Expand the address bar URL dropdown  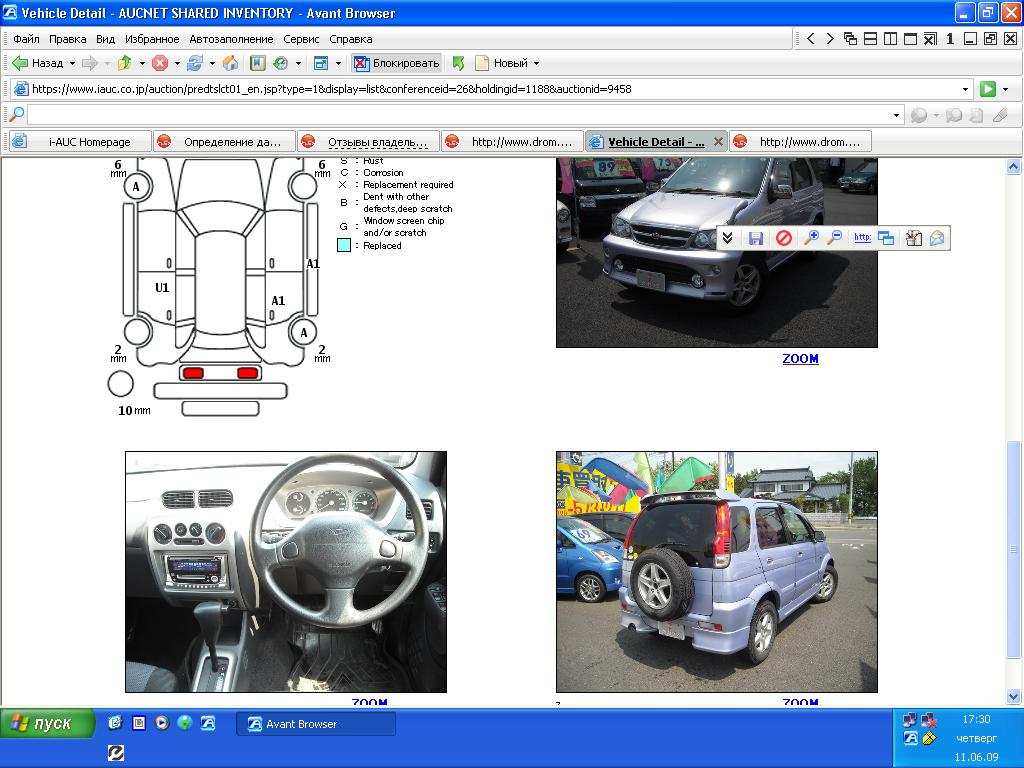[965, 89]
